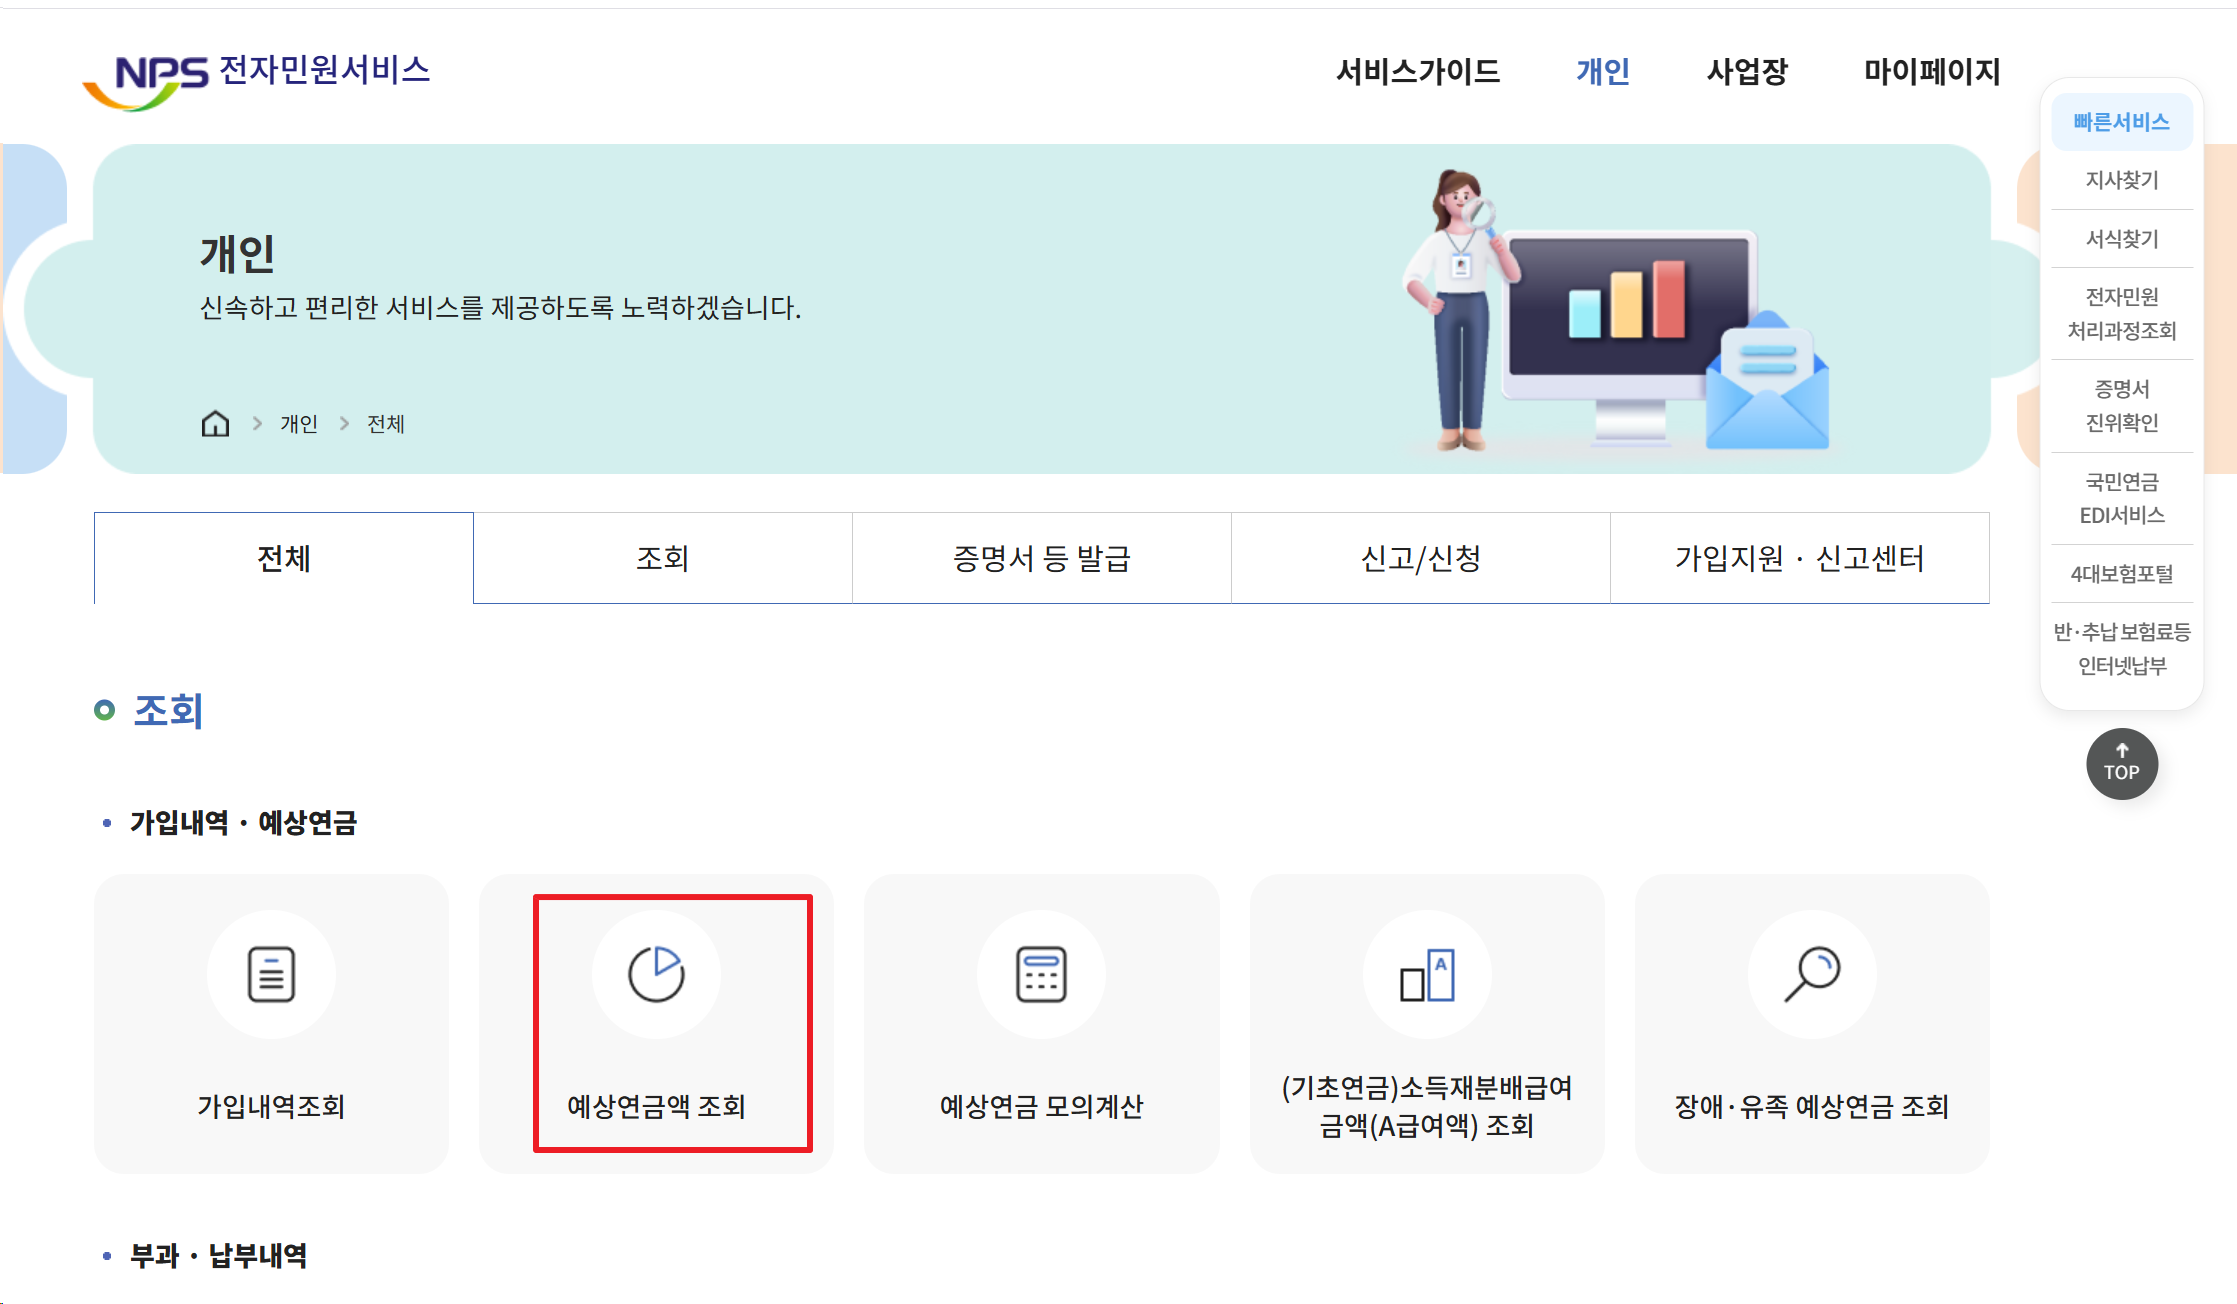The image size is (2237, 1304).
Task: Open the 마이페이지 menu
Action: 1932,72
